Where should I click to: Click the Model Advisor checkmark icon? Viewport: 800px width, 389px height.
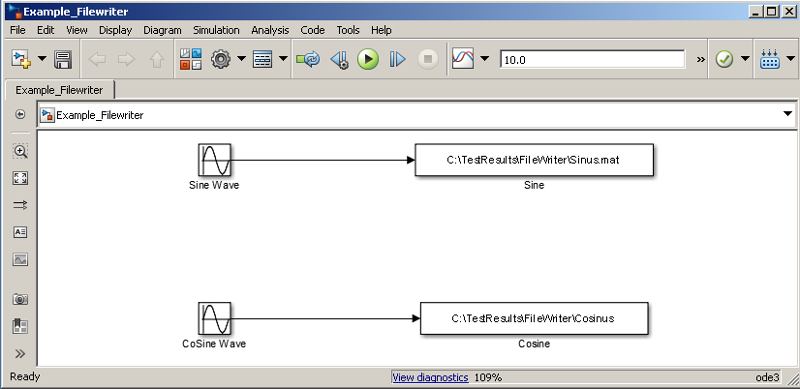pyautogui.click(x=724, y=60)
